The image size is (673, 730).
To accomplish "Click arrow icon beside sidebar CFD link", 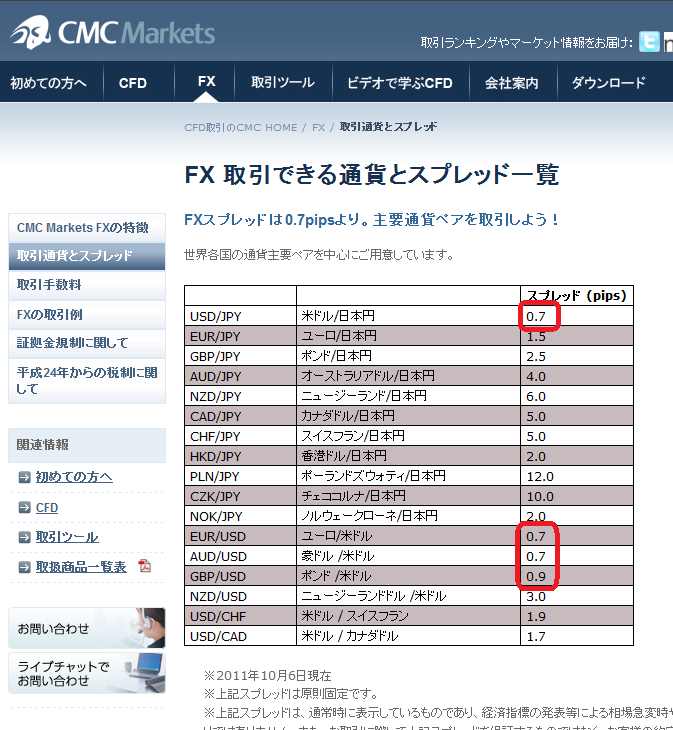I will (x=25, y=508).
